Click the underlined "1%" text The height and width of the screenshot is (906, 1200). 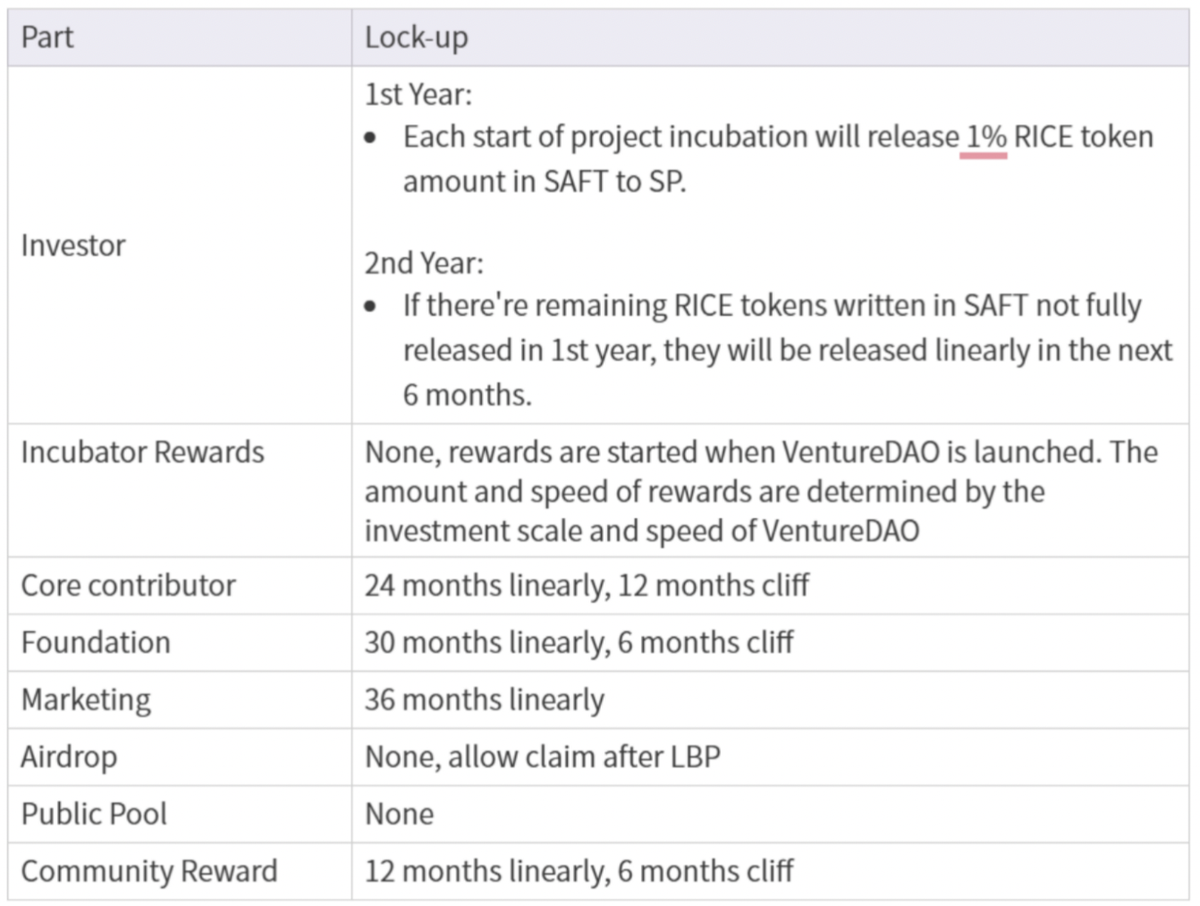[984, 138]
